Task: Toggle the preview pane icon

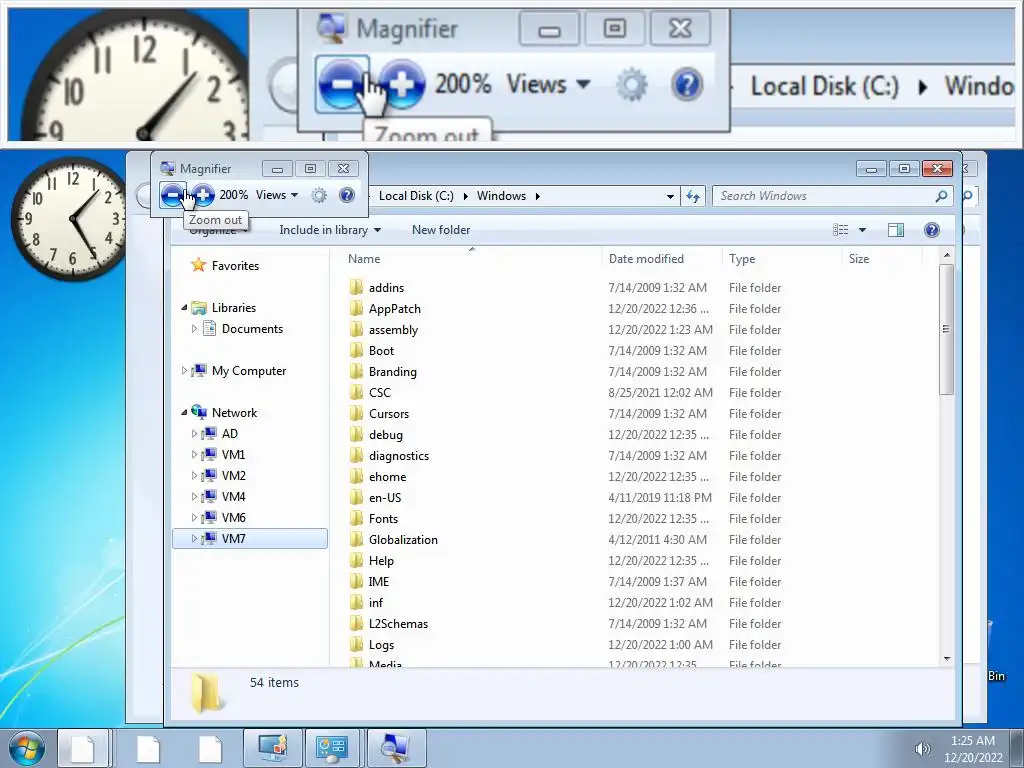Action: (x=896, y=230)
